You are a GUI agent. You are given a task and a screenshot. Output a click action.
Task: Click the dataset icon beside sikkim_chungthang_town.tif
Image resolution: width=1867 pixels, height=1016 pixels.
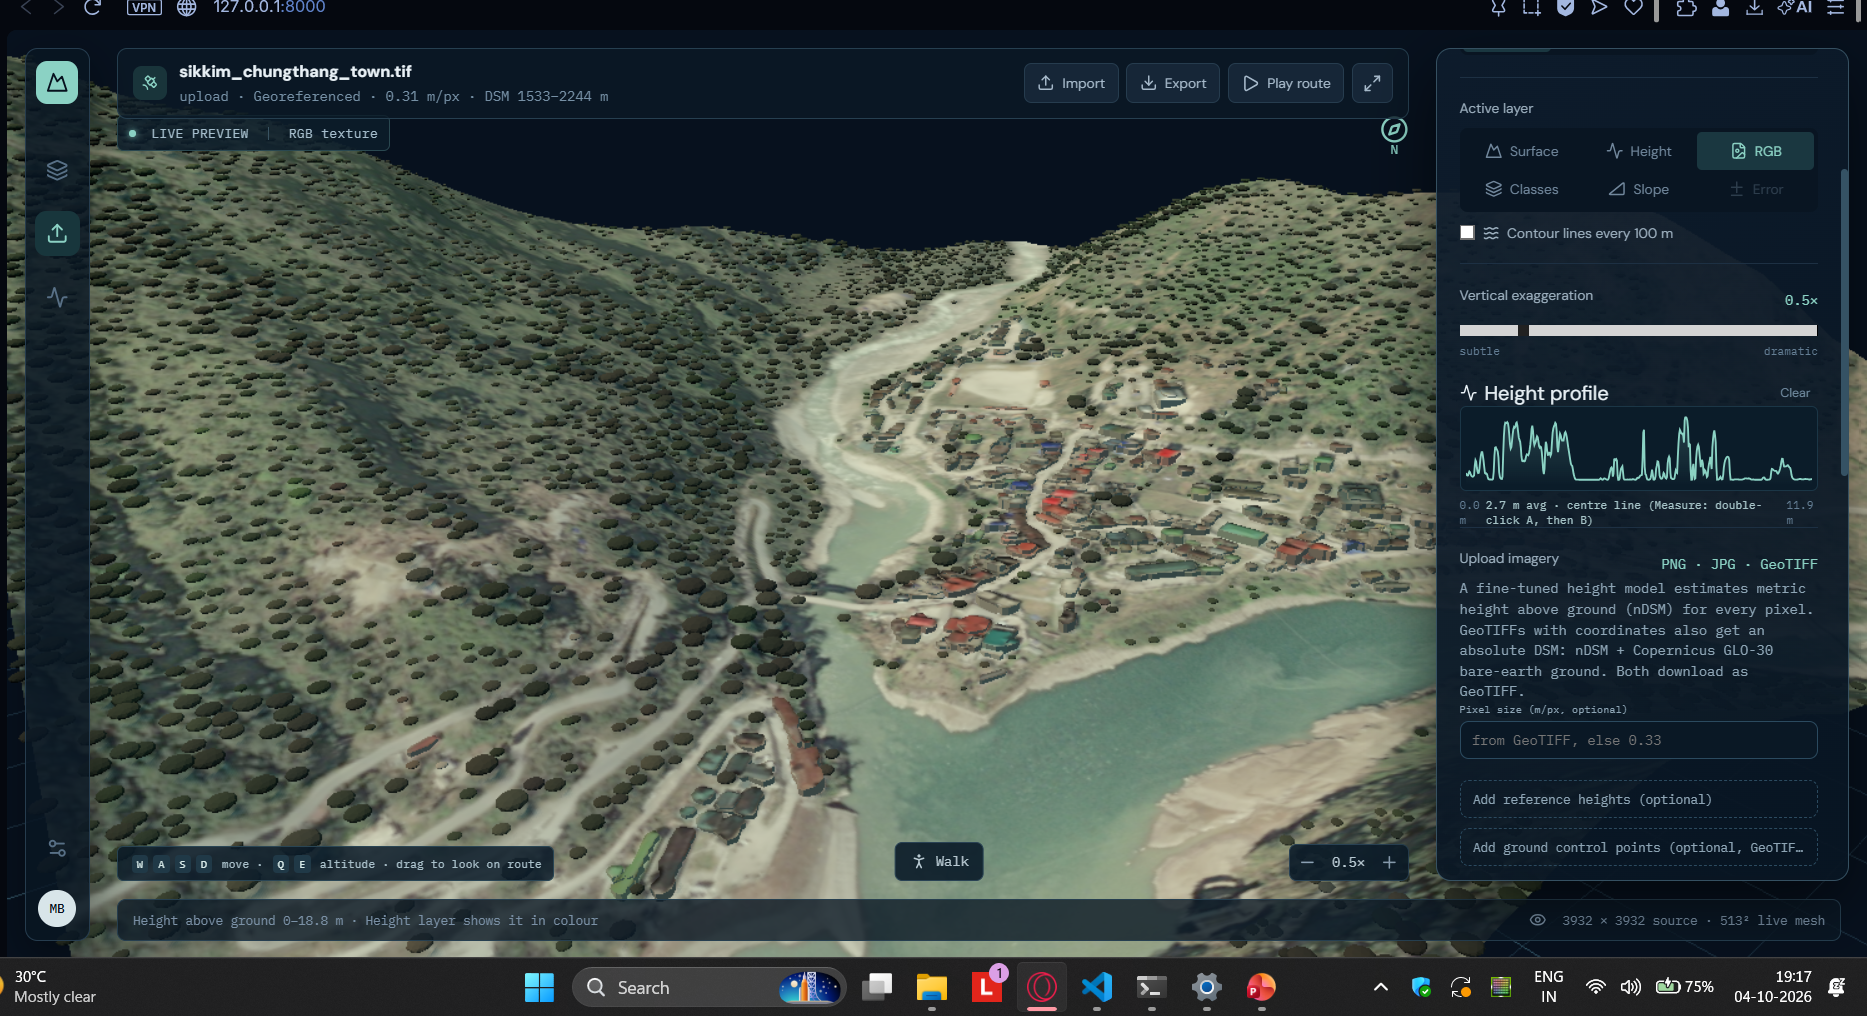click(150, 83)
